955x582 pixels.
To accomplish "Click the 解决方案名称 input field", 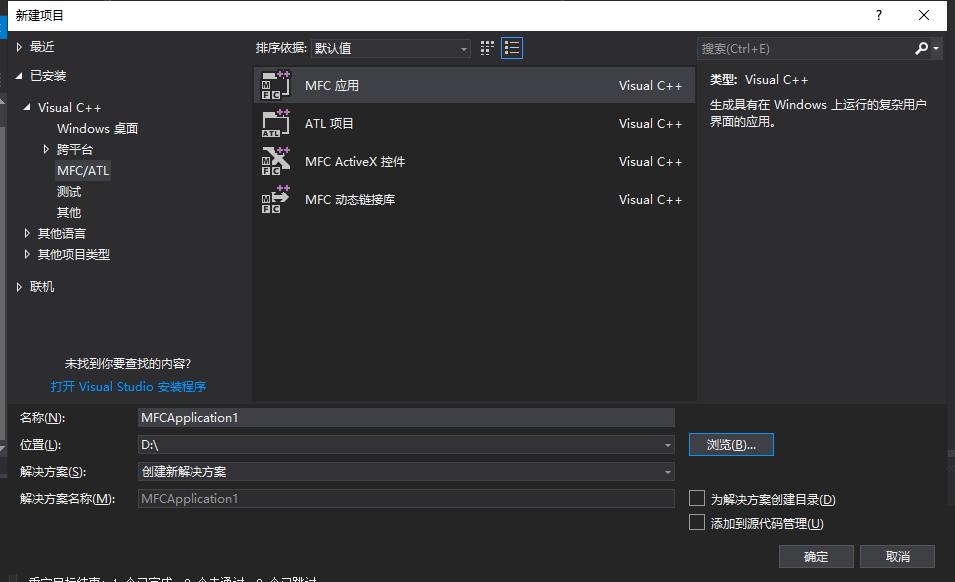I will tap(406, 499).
